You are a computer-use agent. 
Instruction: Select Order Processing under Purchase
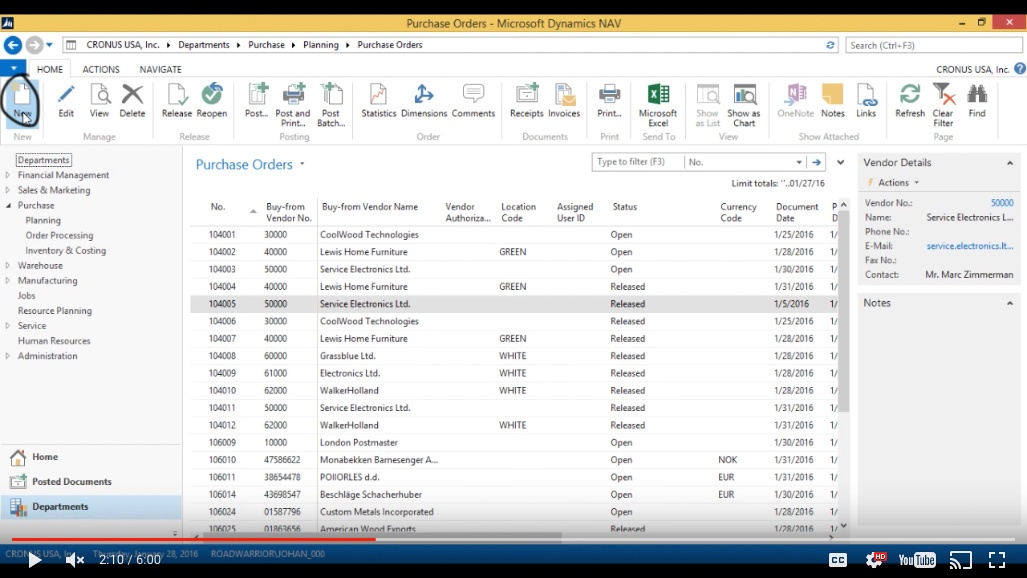pos(59,235)
